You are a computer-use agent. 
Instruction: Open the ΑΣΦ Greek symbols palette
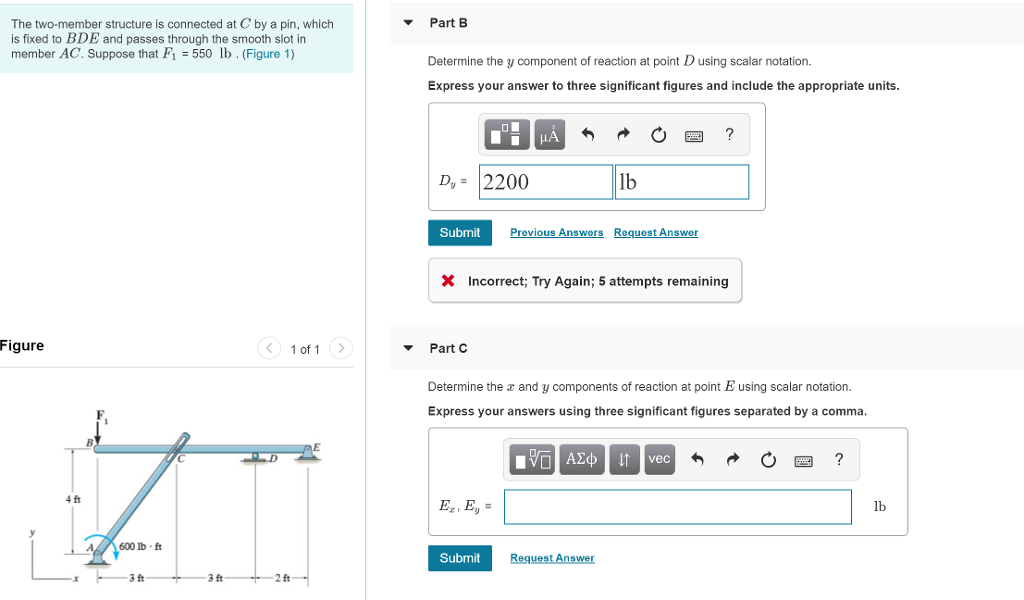(581, 460)
